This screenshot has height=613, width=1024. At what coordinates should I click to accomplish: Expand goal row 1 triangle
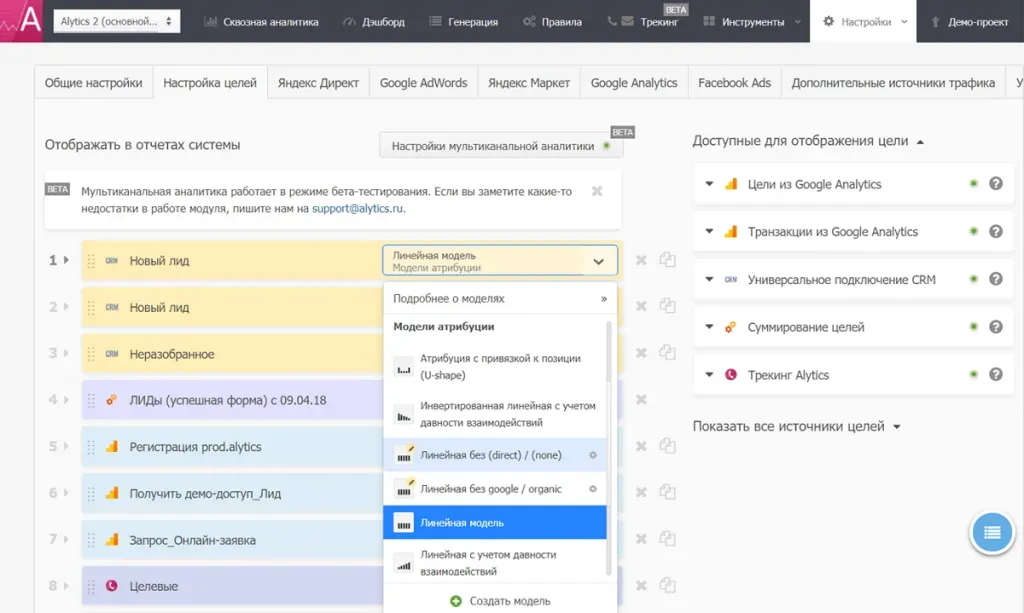66,260
